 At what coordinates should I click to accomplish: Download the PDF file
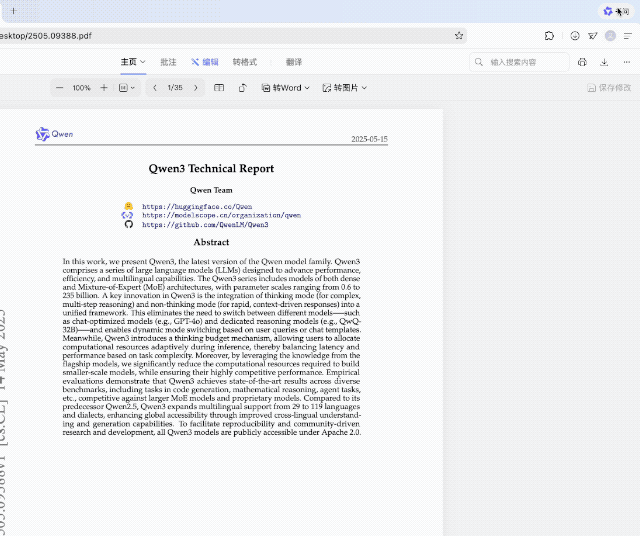point(604,62)
